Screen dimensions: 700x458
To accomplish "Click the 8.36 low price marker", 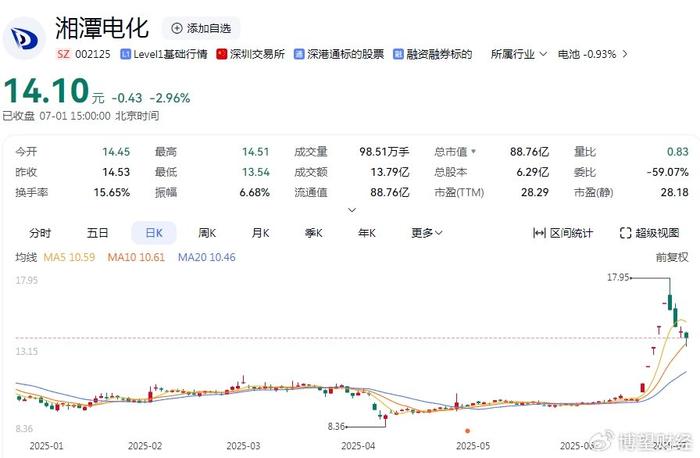I will pyautogui.click(x=336, y=427).
